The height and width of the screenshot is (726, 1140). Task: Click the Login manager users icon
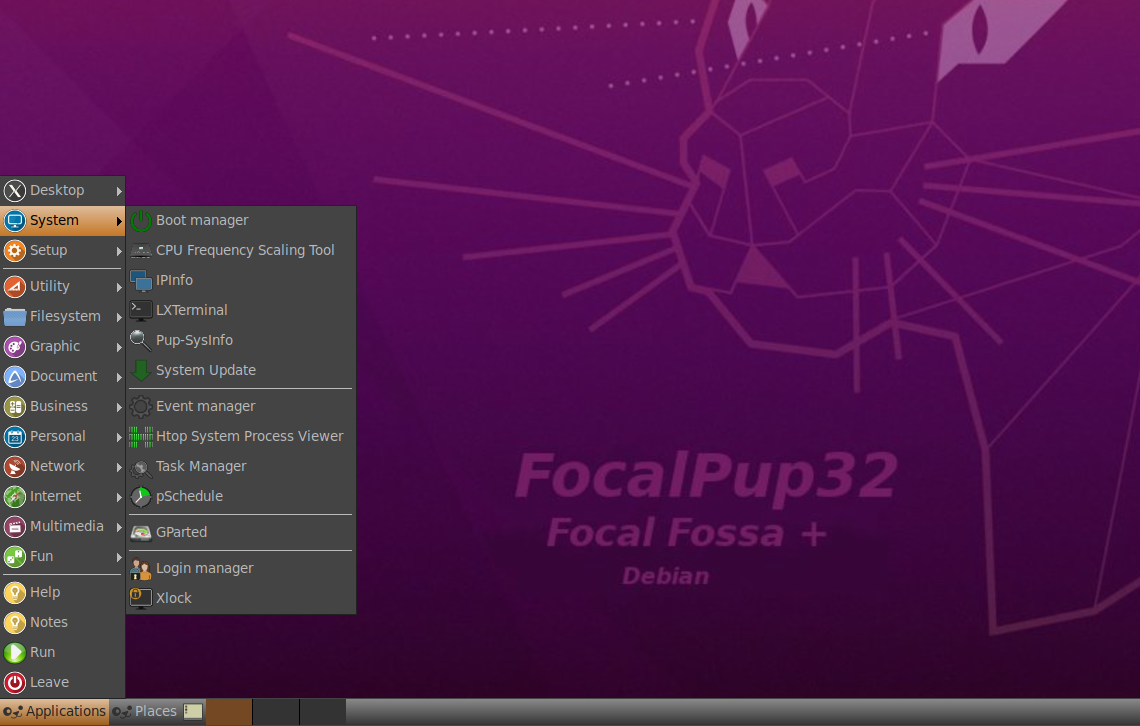pos(140,568)
